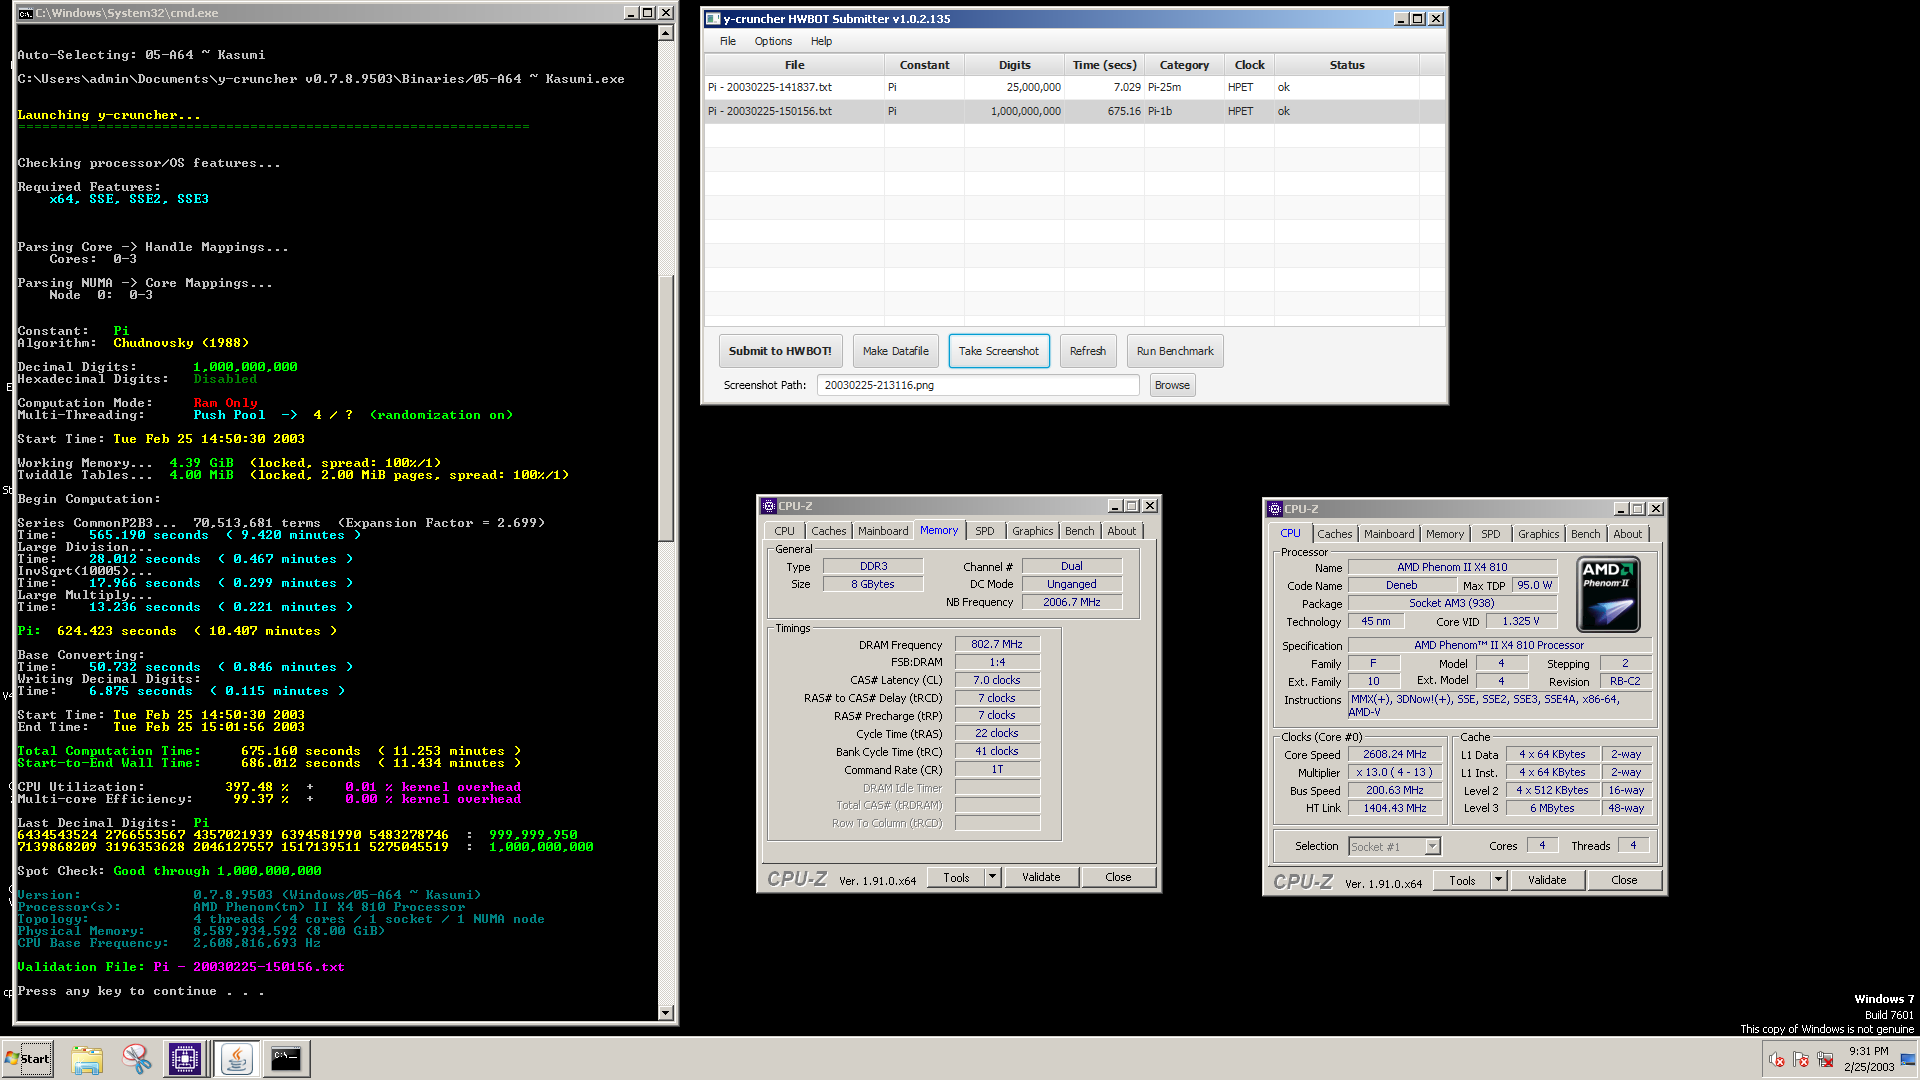Open the Start menu
The image size is (1920, 1080).
(x=27, y=1059)
